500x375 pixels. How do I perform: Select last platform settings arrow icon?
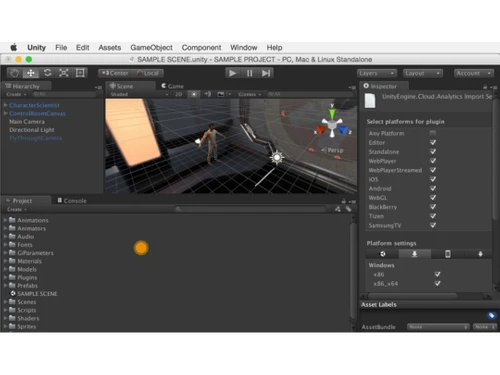pyautogui.click(x=480, y=254)
